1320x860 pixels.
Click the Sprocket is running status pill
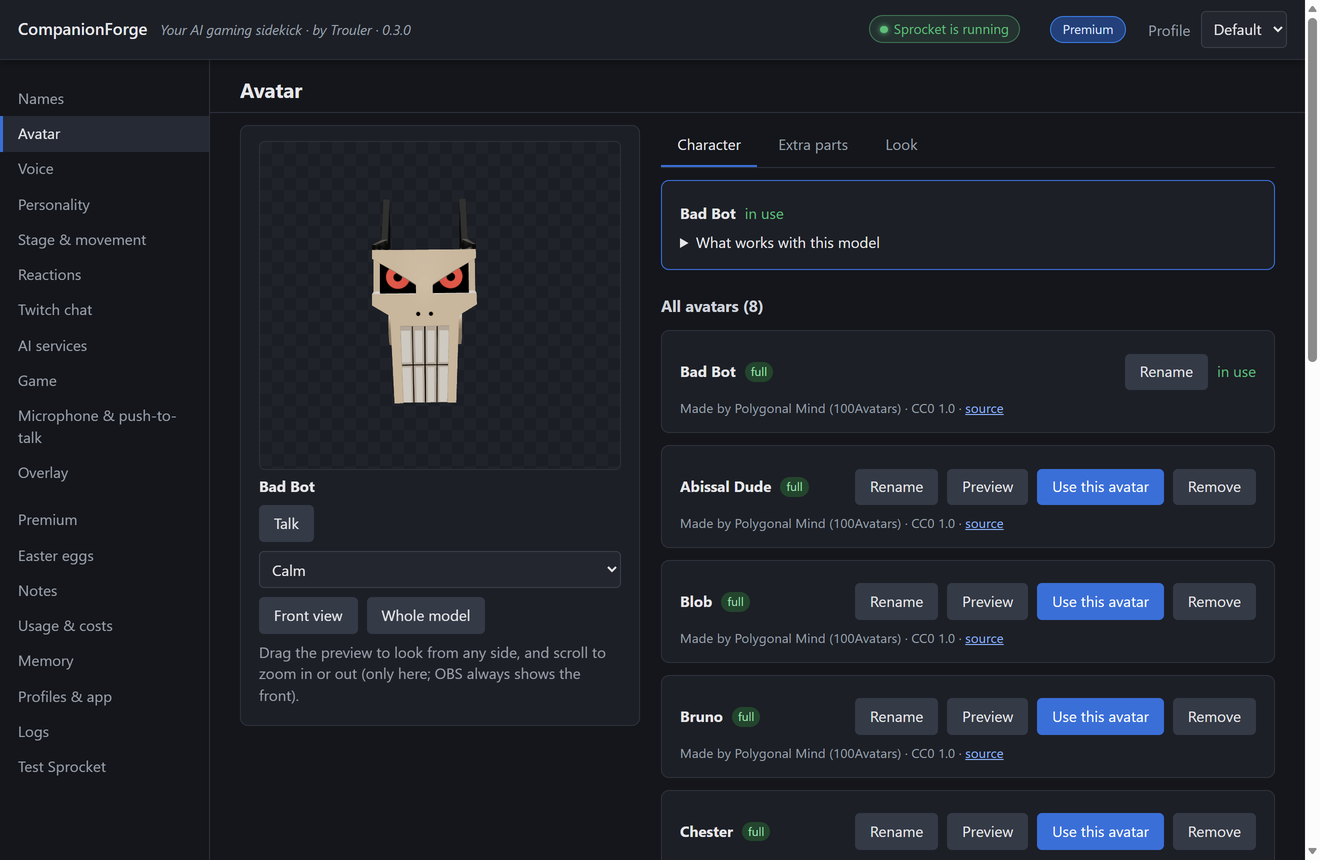pos(944,30)
